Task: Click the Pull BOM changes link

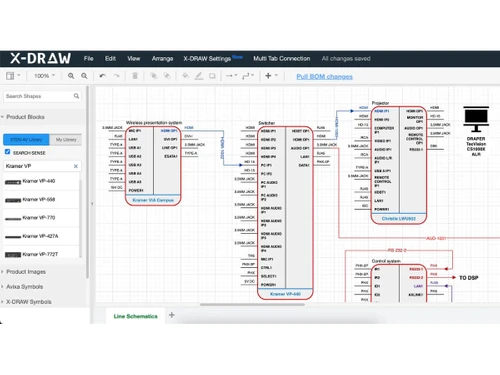Action: tap(324, 76)
